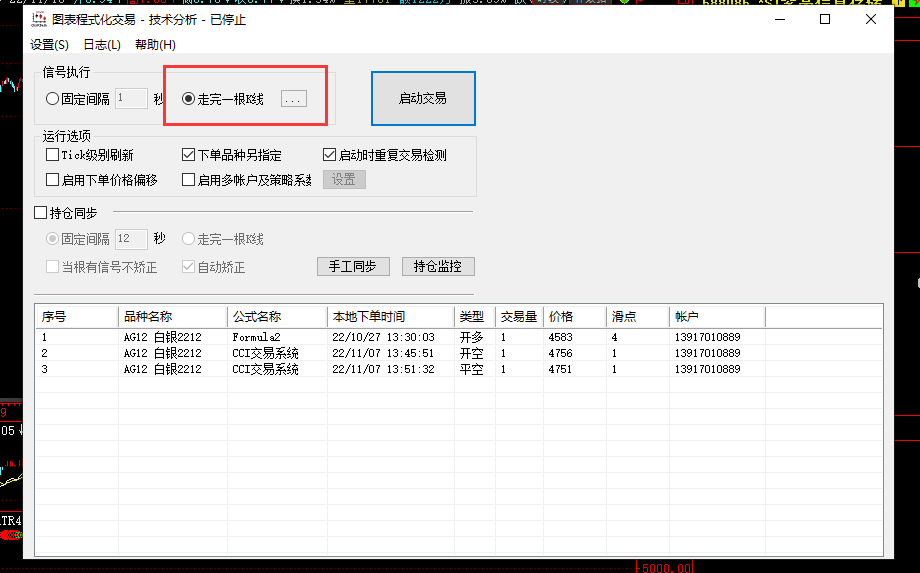Uncheck 下单品种另指定 option
920x573 pixels.
coord(188,155)
